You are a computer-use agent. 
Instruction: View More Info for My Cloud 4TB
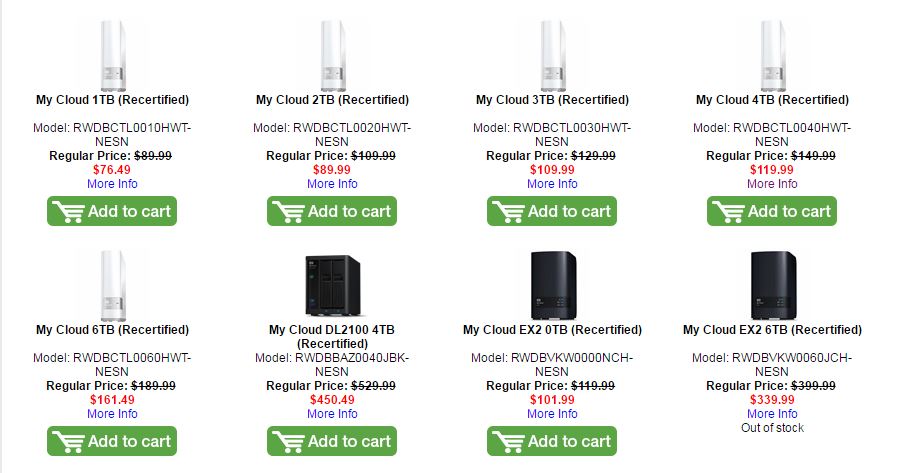tap(772, 184)
